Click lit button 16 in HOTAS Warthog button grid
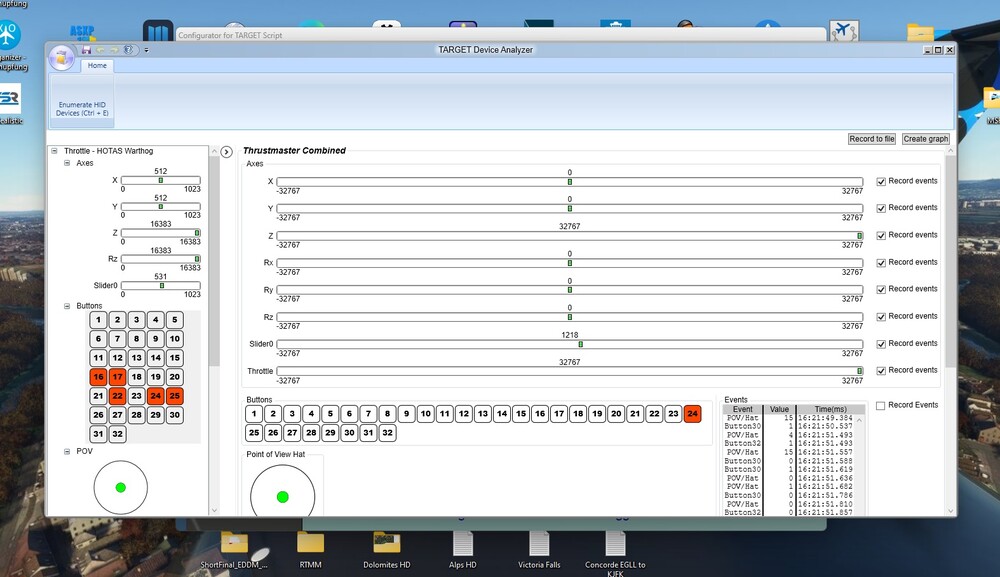The height and width of the screenshot is (577, 1000). tap(98, 377)
